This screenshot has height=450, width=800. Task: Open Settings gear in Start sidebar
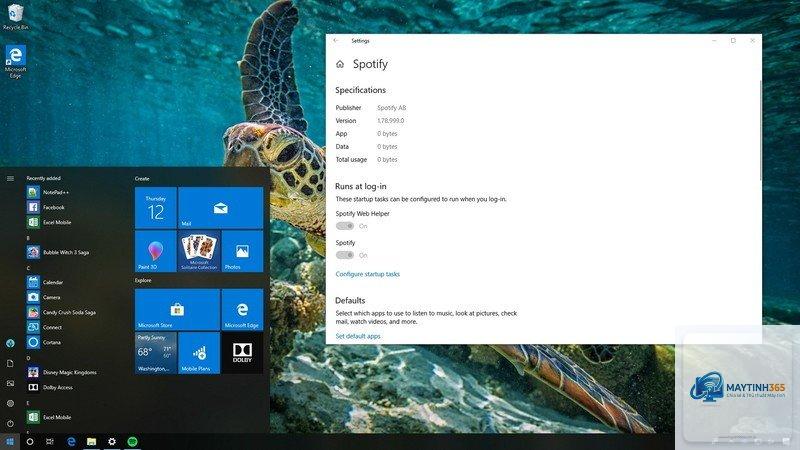point(10,403)
